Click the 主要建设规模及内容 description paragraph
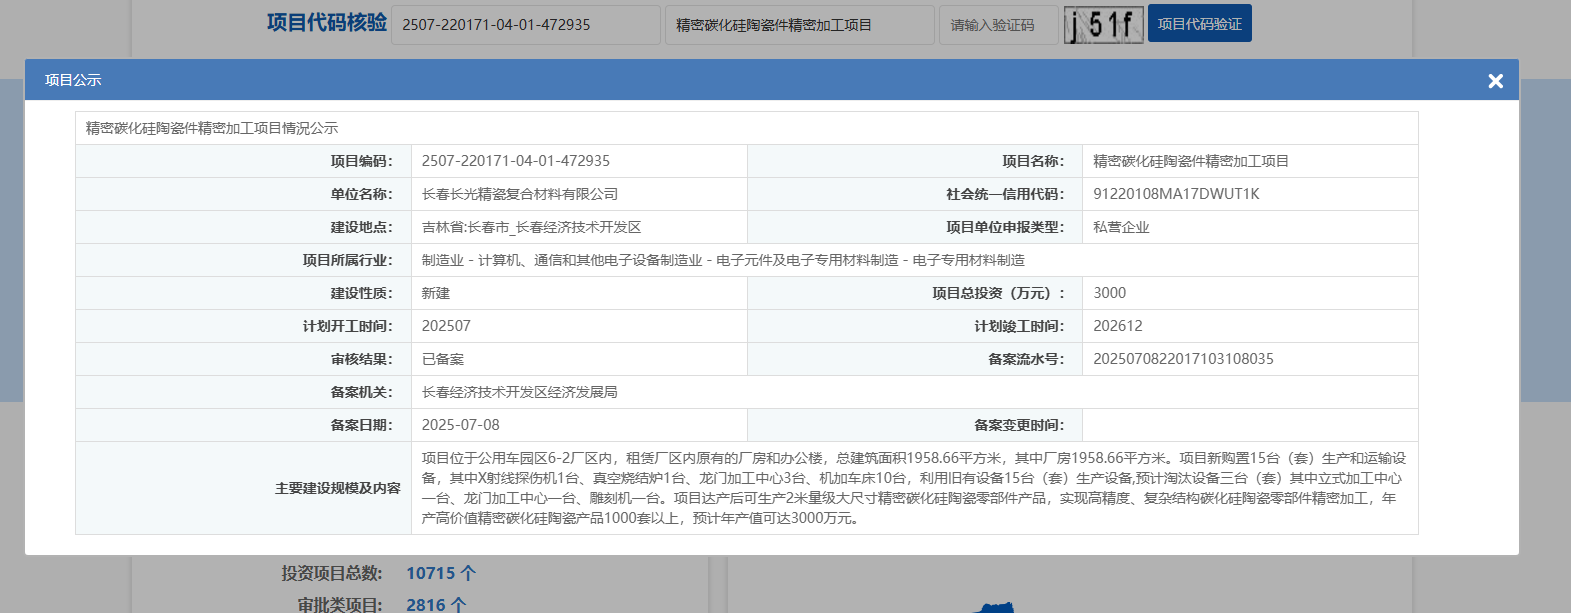 tap(914, 488)
